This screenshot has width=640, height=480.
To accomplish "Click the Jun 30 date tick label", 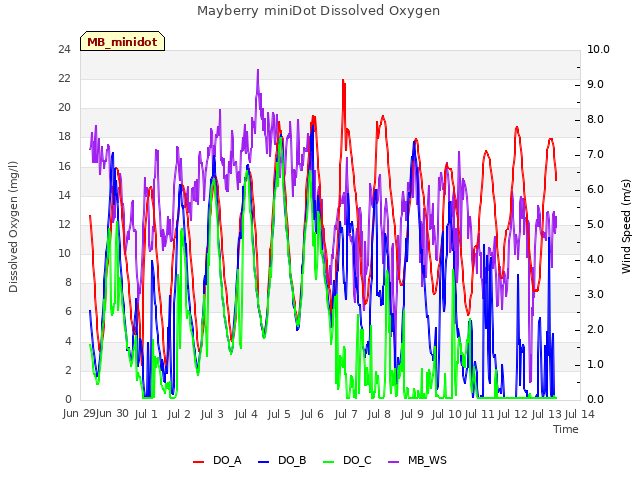I will pos(112,413).
